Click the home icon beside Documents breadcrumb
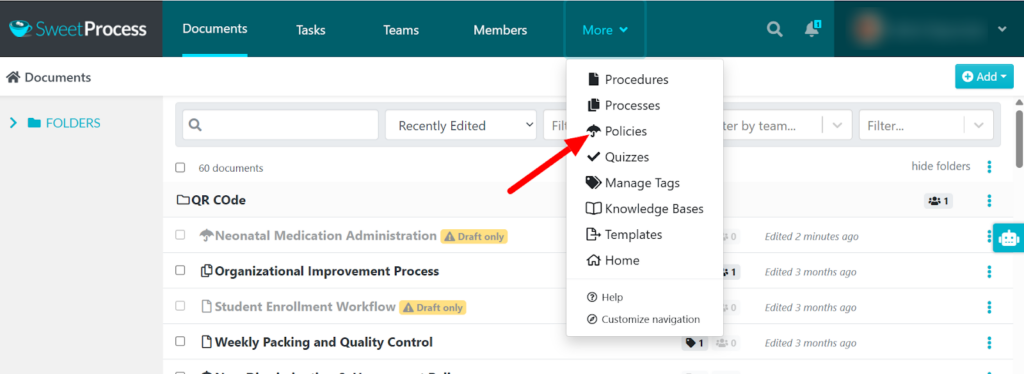The height and width of the screenshot is (374, 1024). pyautogui.click(x=12, y=77)
